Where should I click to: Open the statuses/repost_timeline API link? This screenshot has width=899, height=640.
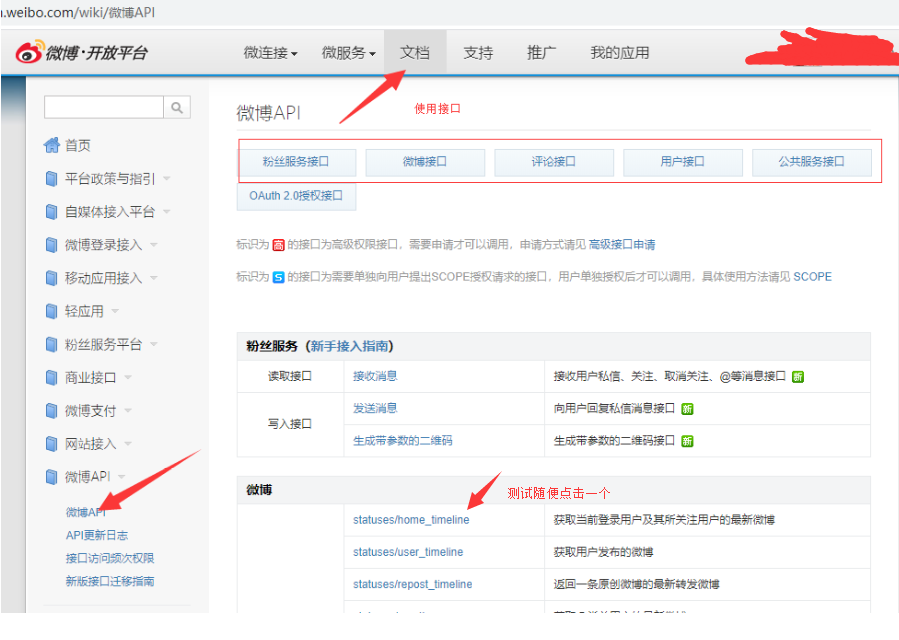[x=413, y=584]
